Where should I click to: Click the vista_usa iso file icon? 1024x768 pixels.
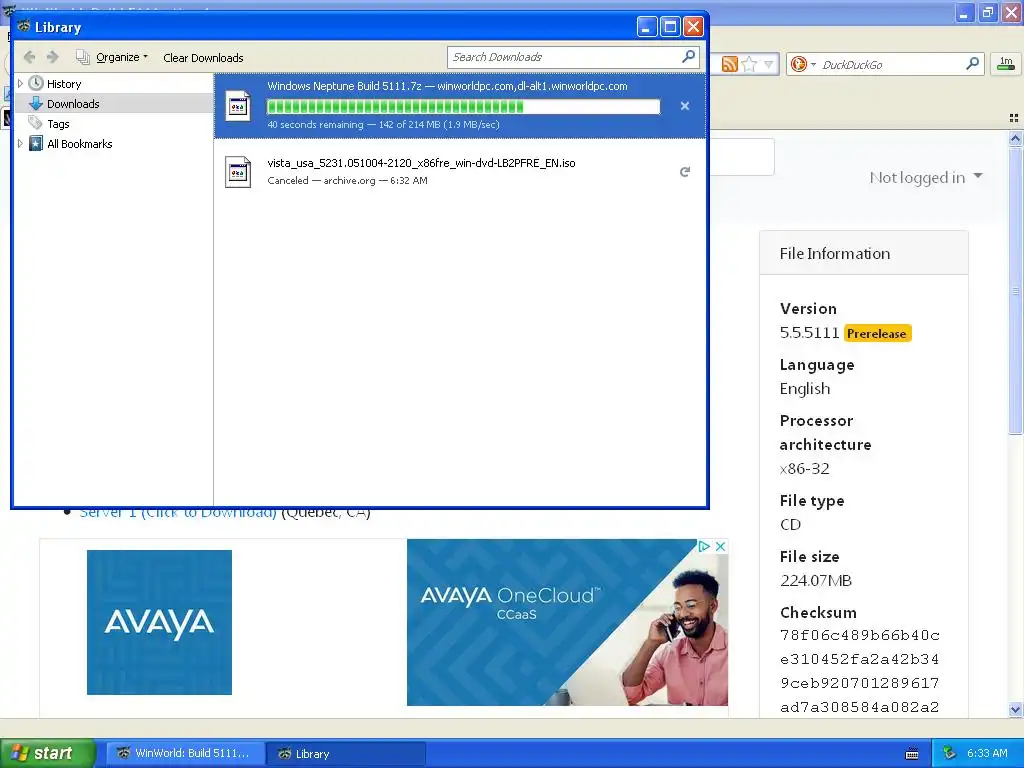click(x=238, y=172)
